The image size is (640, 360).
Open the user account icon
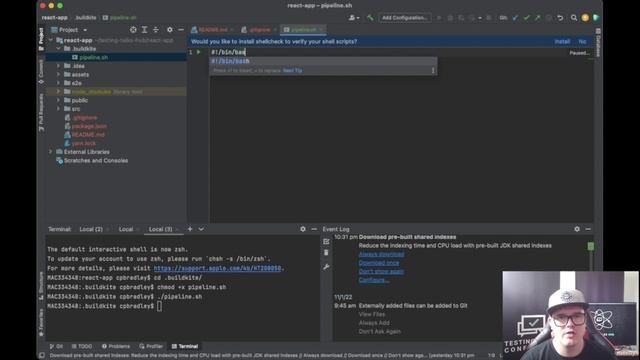click(x=353, y=18)
